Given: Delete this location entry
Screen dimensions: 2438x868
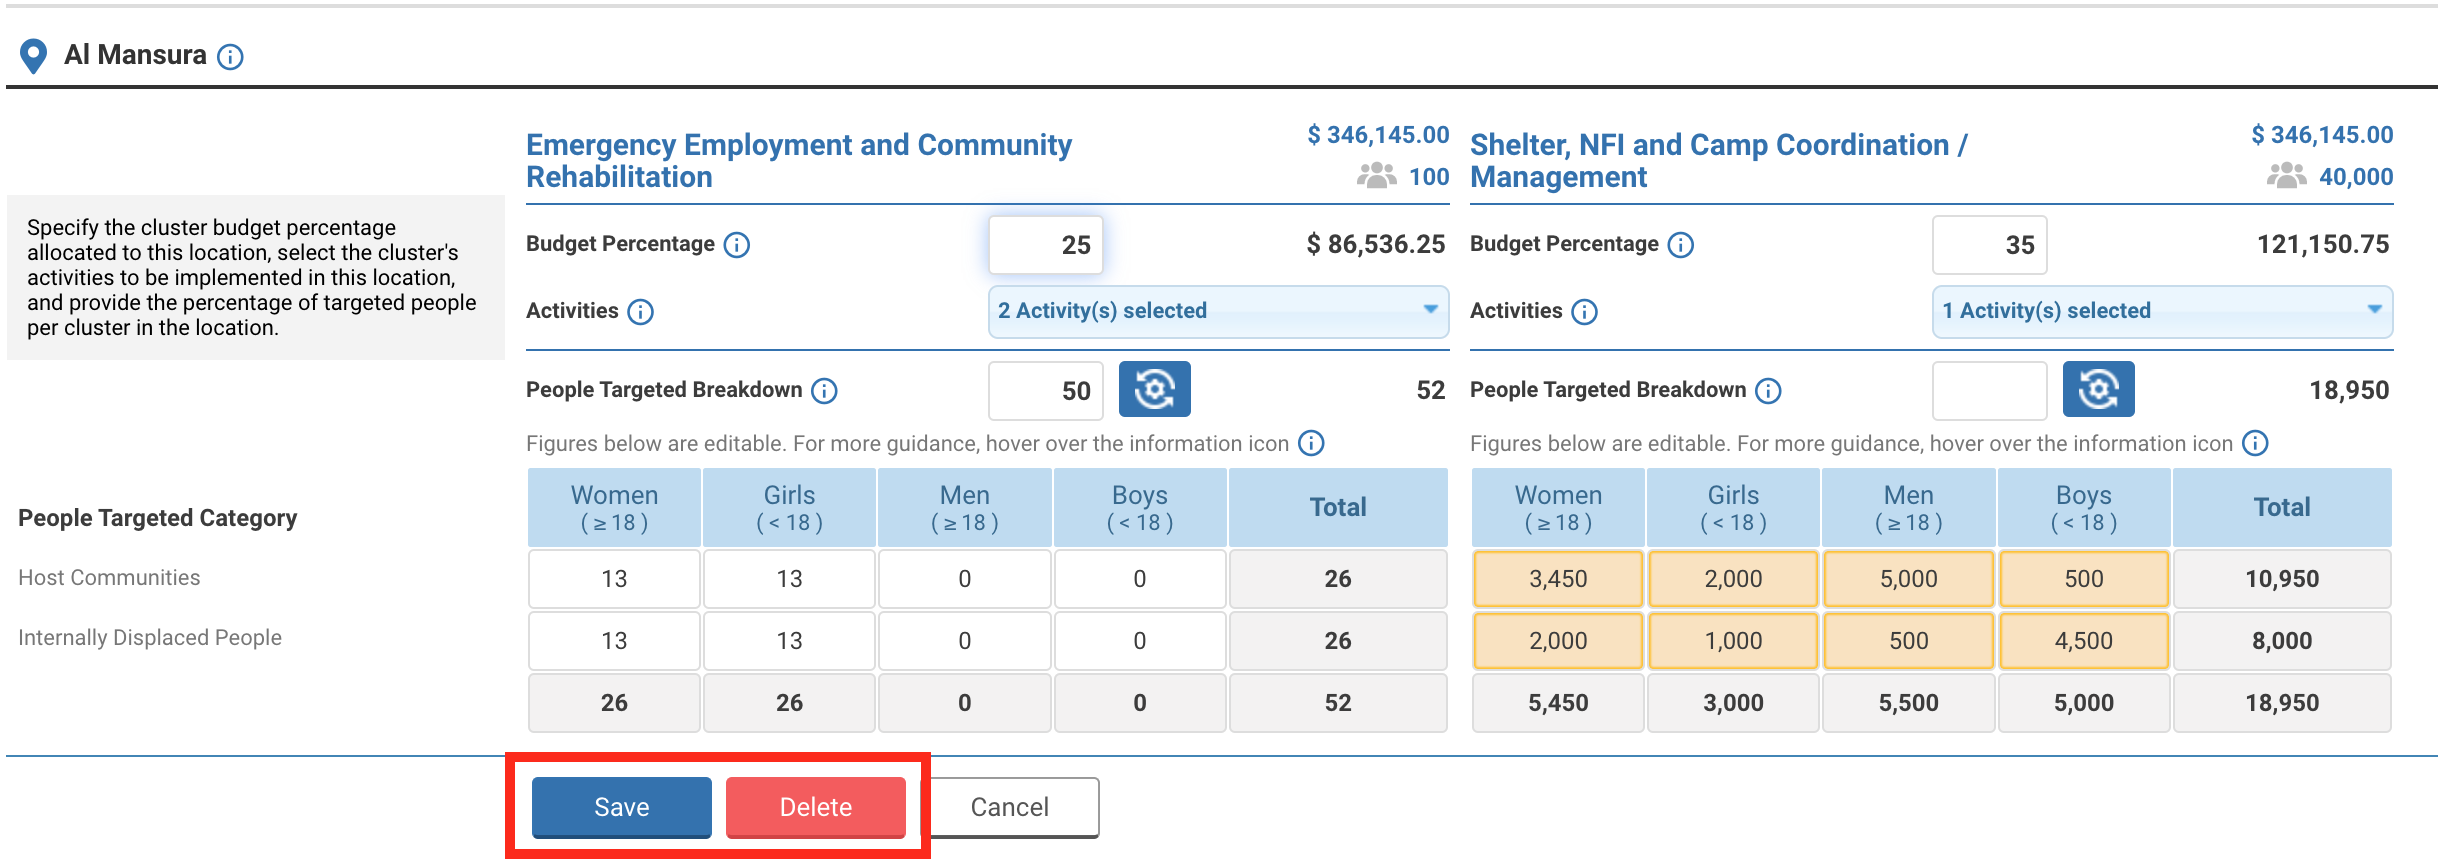Looking at the screenshot, I should 815,807.
